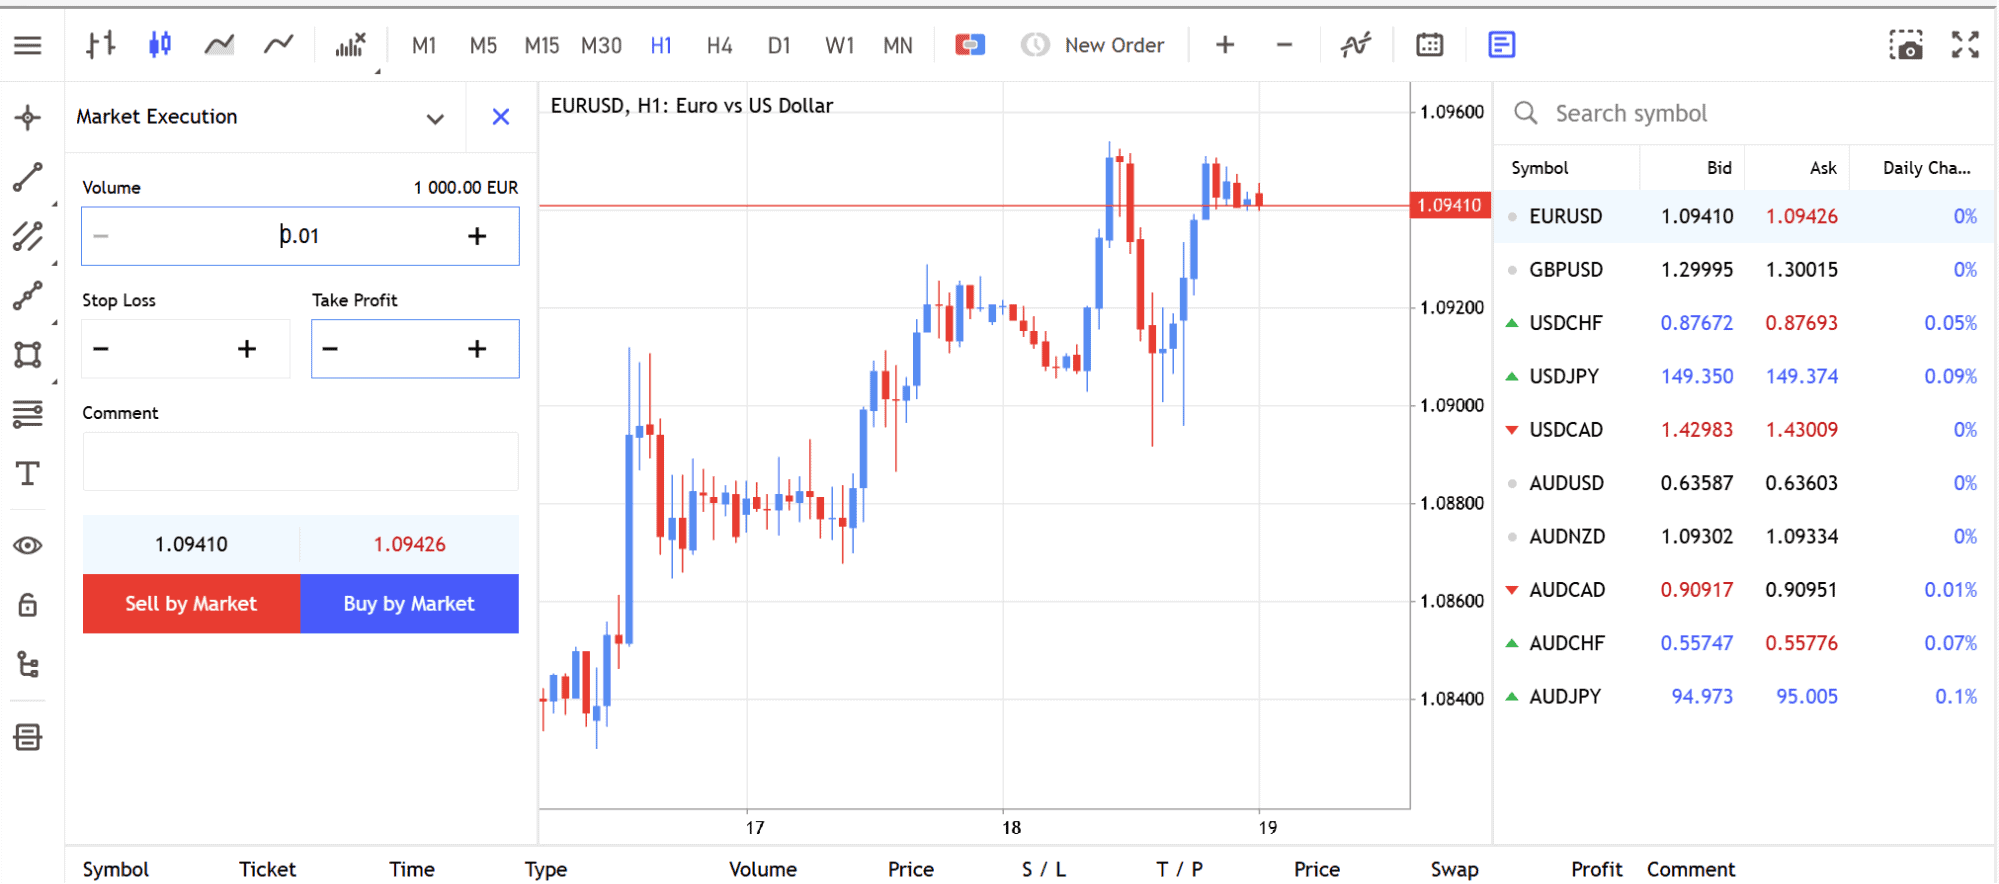This screenshot has height=884, width=1999.
Task: Enter fullscreen mode using the expand icon
Action: (x=1965, y=45)
